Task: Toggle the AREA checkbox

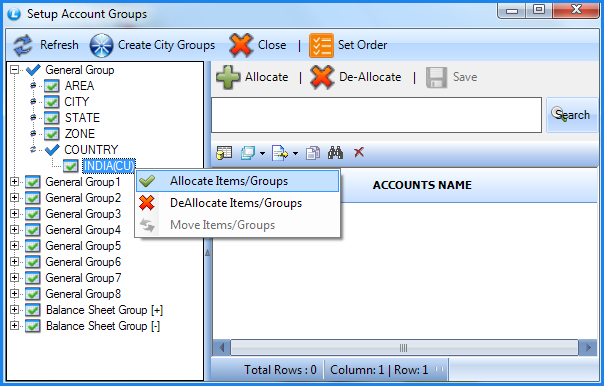Action: (x=51, y=86)
